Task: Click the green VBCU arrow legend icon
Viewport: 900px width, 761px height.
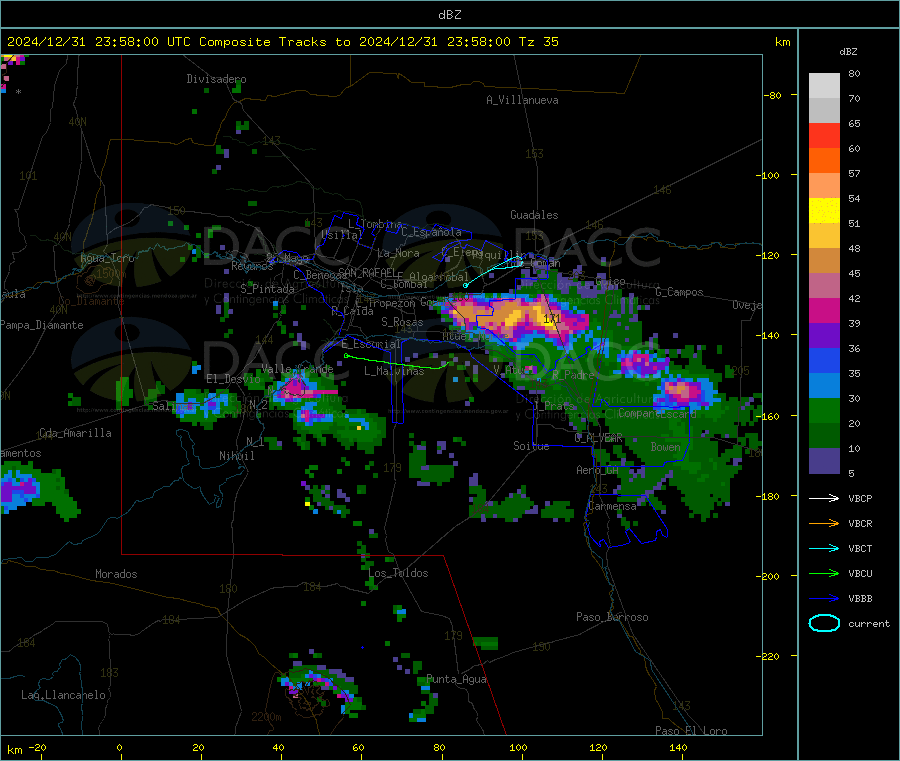Action: (x=824, y=573)
